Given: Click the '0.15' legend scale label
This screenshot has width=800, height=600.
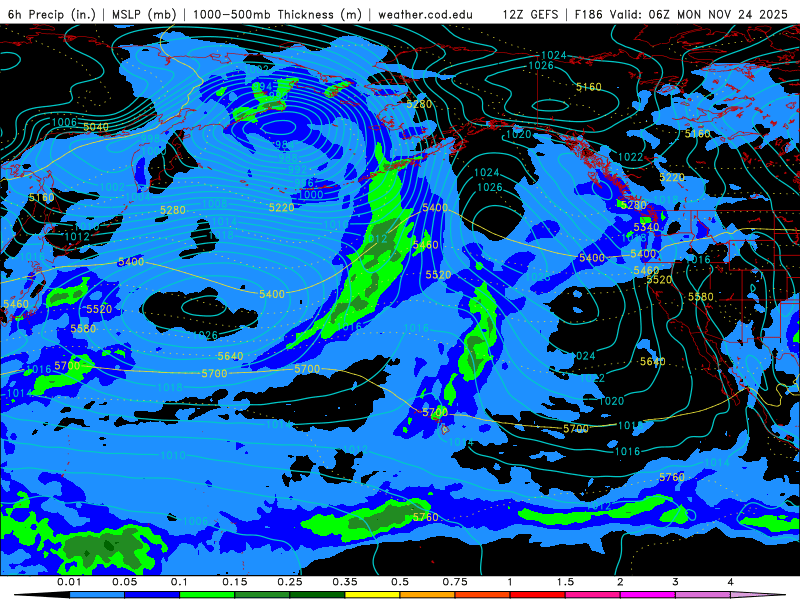Looking at the screenshot, I should pos(235,582).
